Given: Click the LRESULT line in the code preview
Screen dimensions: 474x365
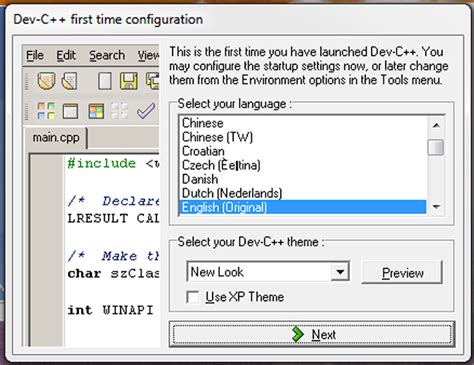Looking at the screenshot, I should point(113,218).
